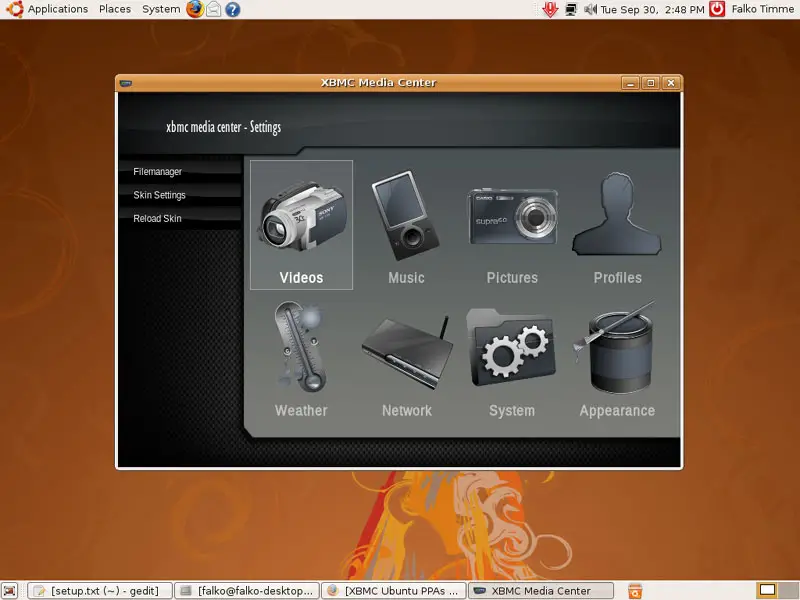Click the XBMC window menu icon in the title bar
The width and height of the screenshot is (800, 600).
click(x=126, y=83)
